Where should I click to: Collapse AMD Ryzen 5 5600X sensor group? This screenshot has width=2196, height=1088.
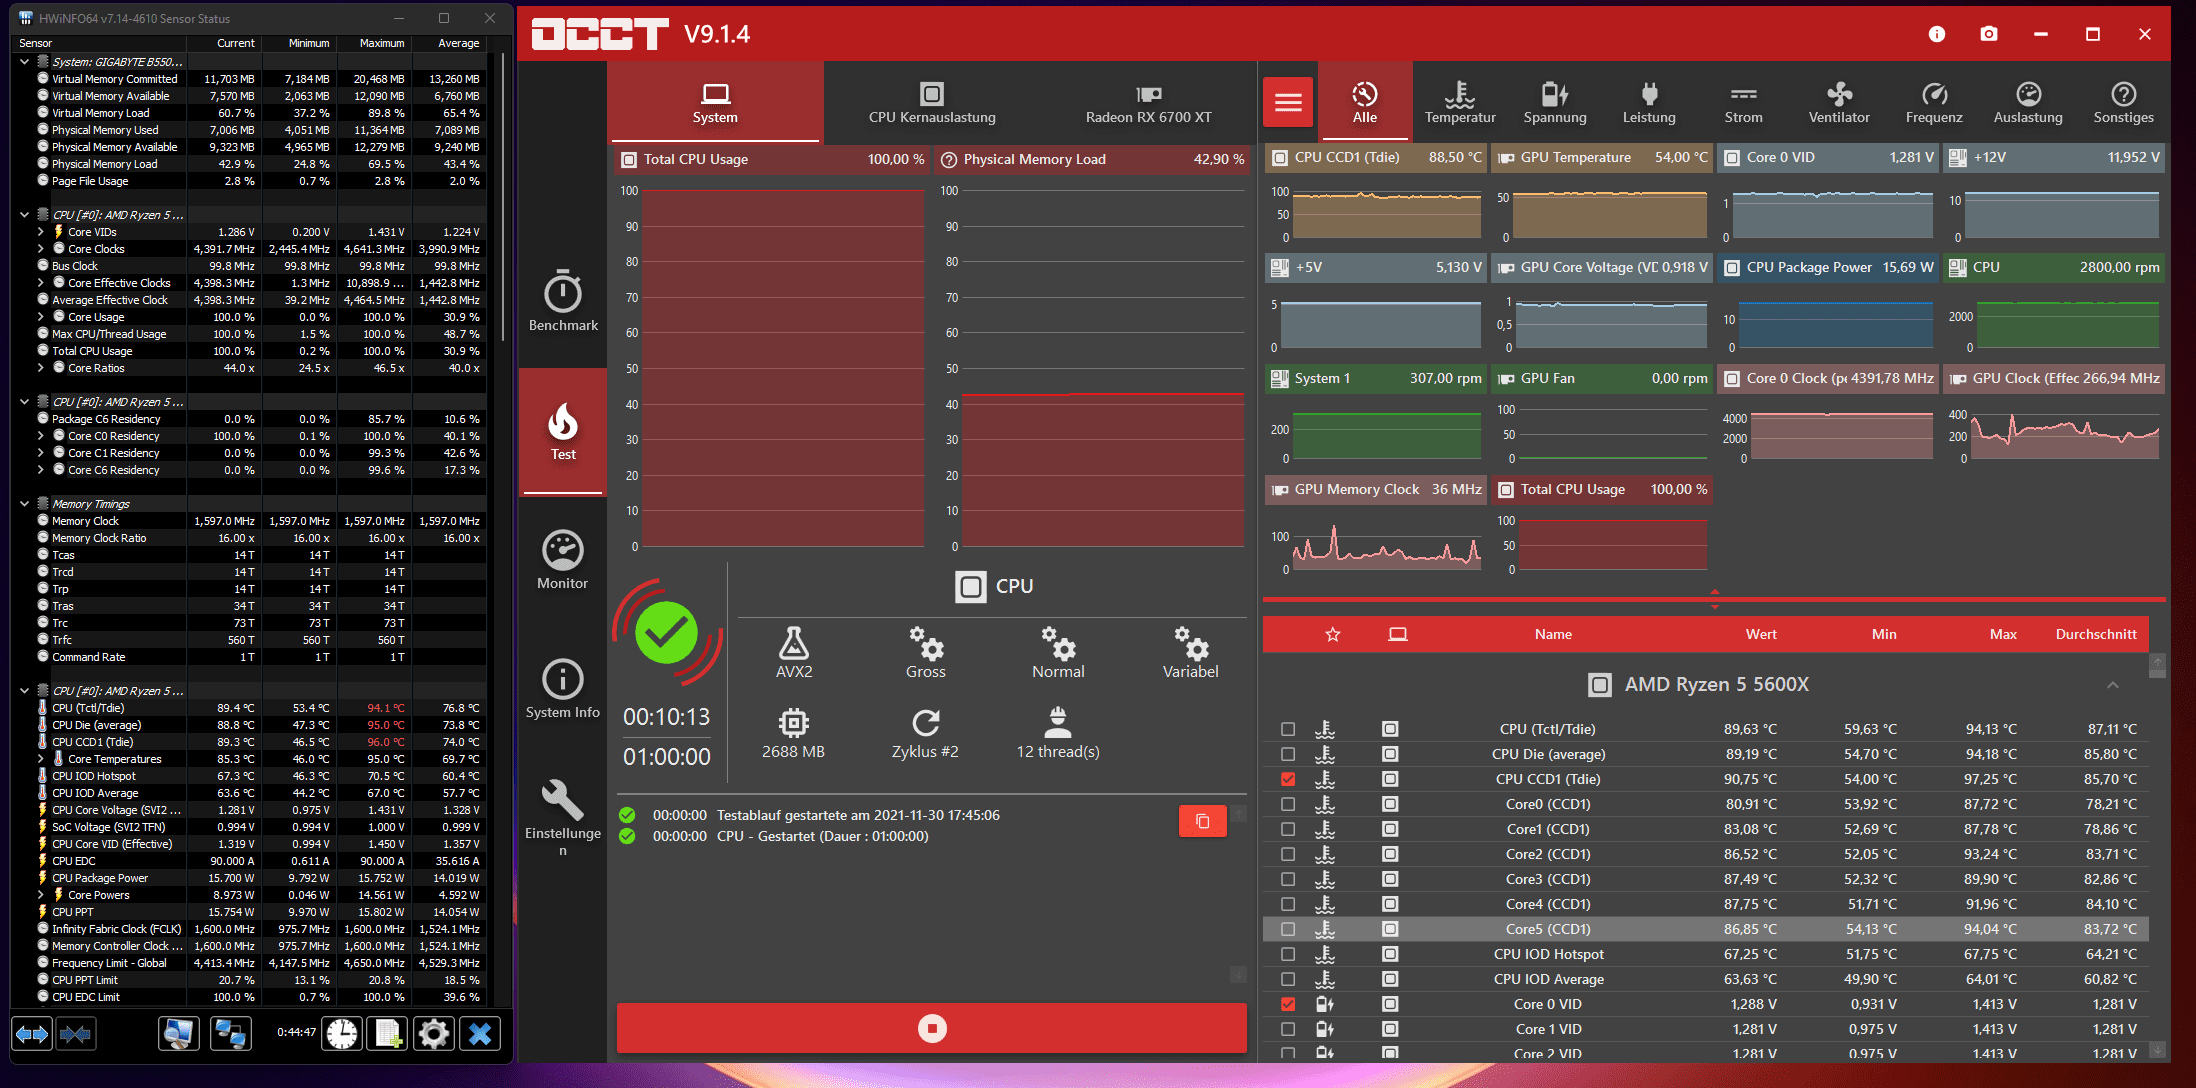[2112, 685]
